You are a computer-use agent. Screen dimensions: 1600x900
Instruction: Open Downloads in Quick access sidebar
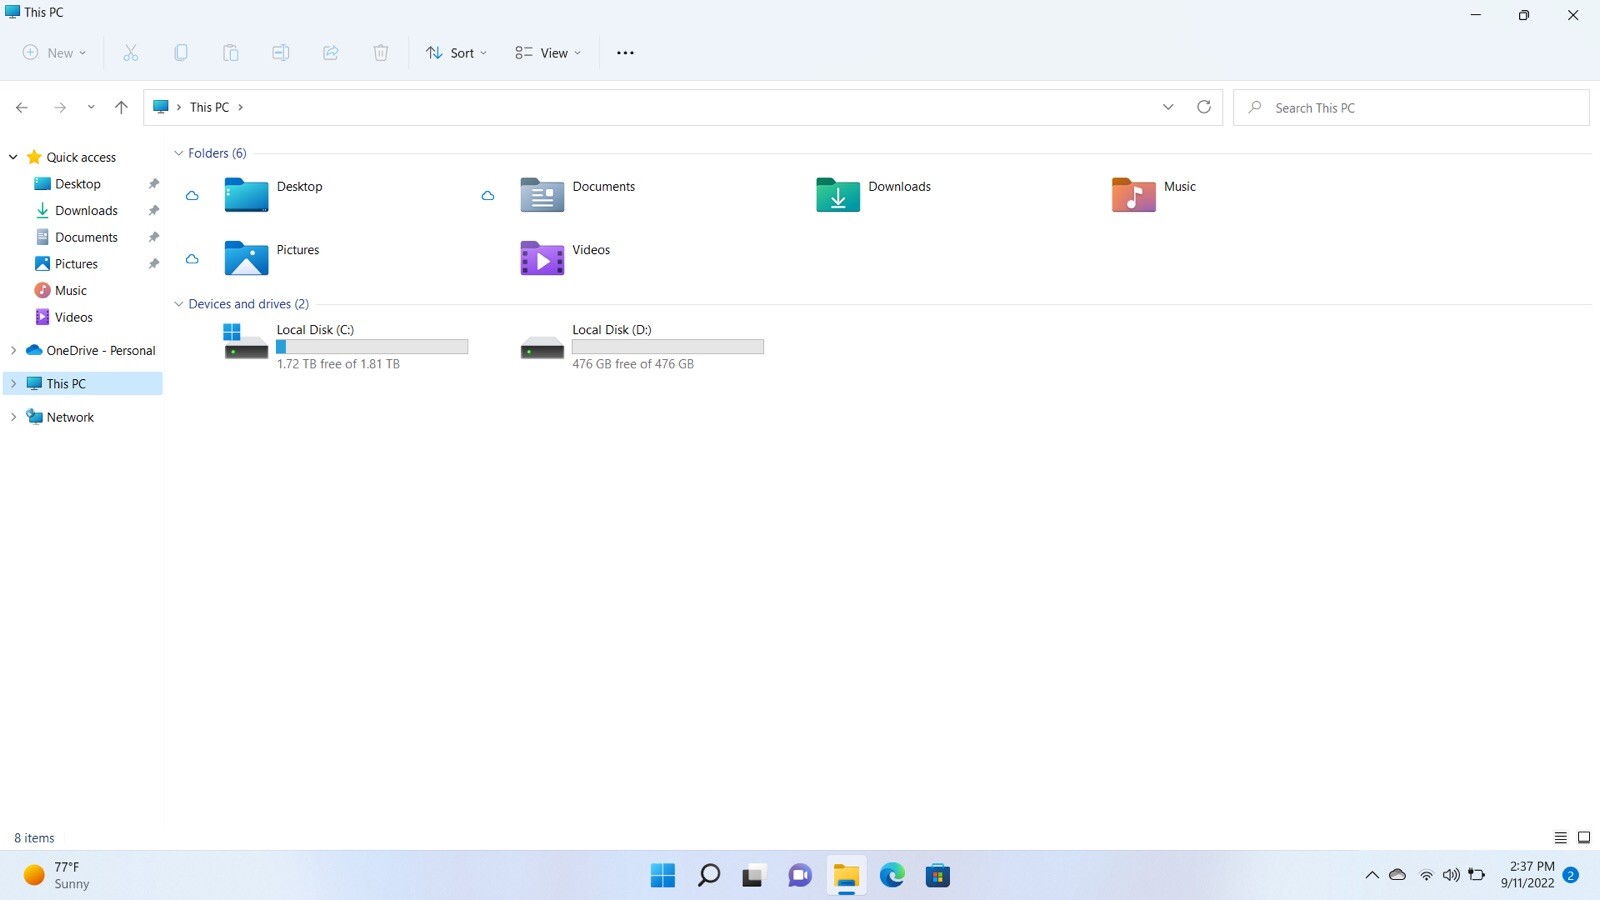click(x=86, y=211)
